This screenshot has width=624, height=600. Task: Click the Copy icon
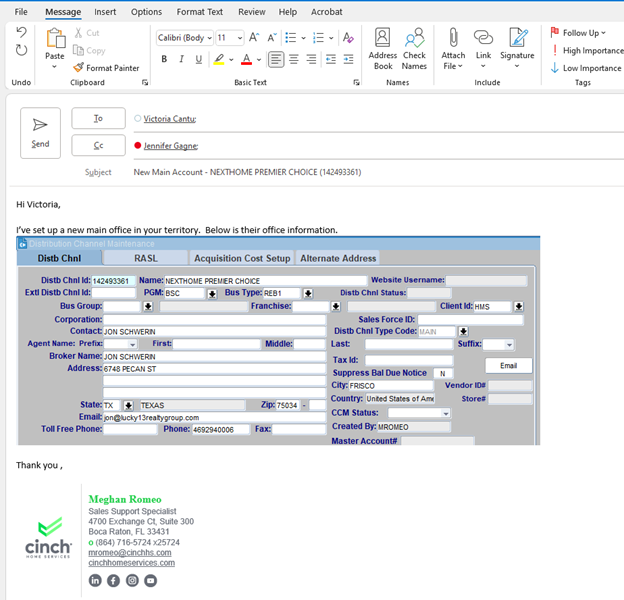coord(78,50)
